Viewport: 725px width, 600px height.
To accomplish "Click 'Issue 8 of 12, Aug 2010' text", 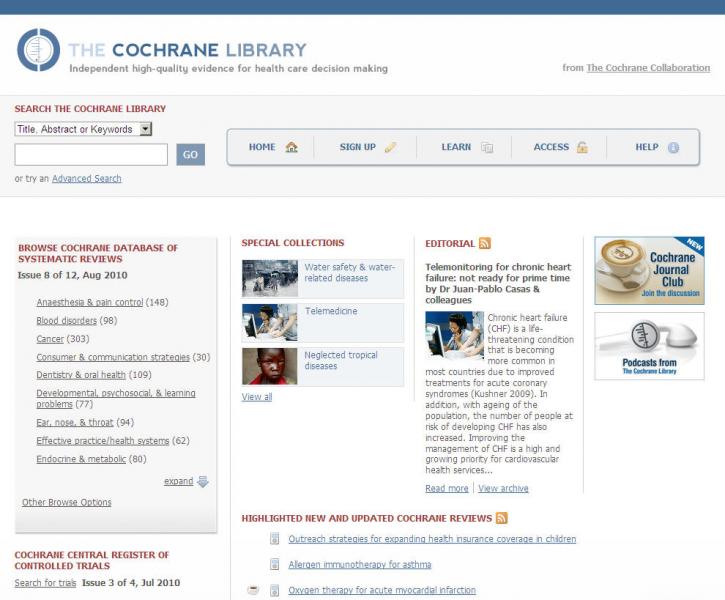I will (x=73, y=275).
